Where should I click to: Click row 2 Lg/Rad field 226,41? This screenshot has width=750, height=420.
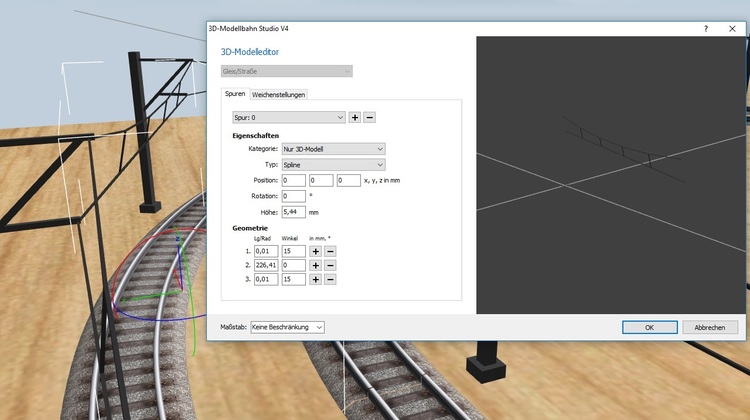pyautogui.click(x=266, y=265)
